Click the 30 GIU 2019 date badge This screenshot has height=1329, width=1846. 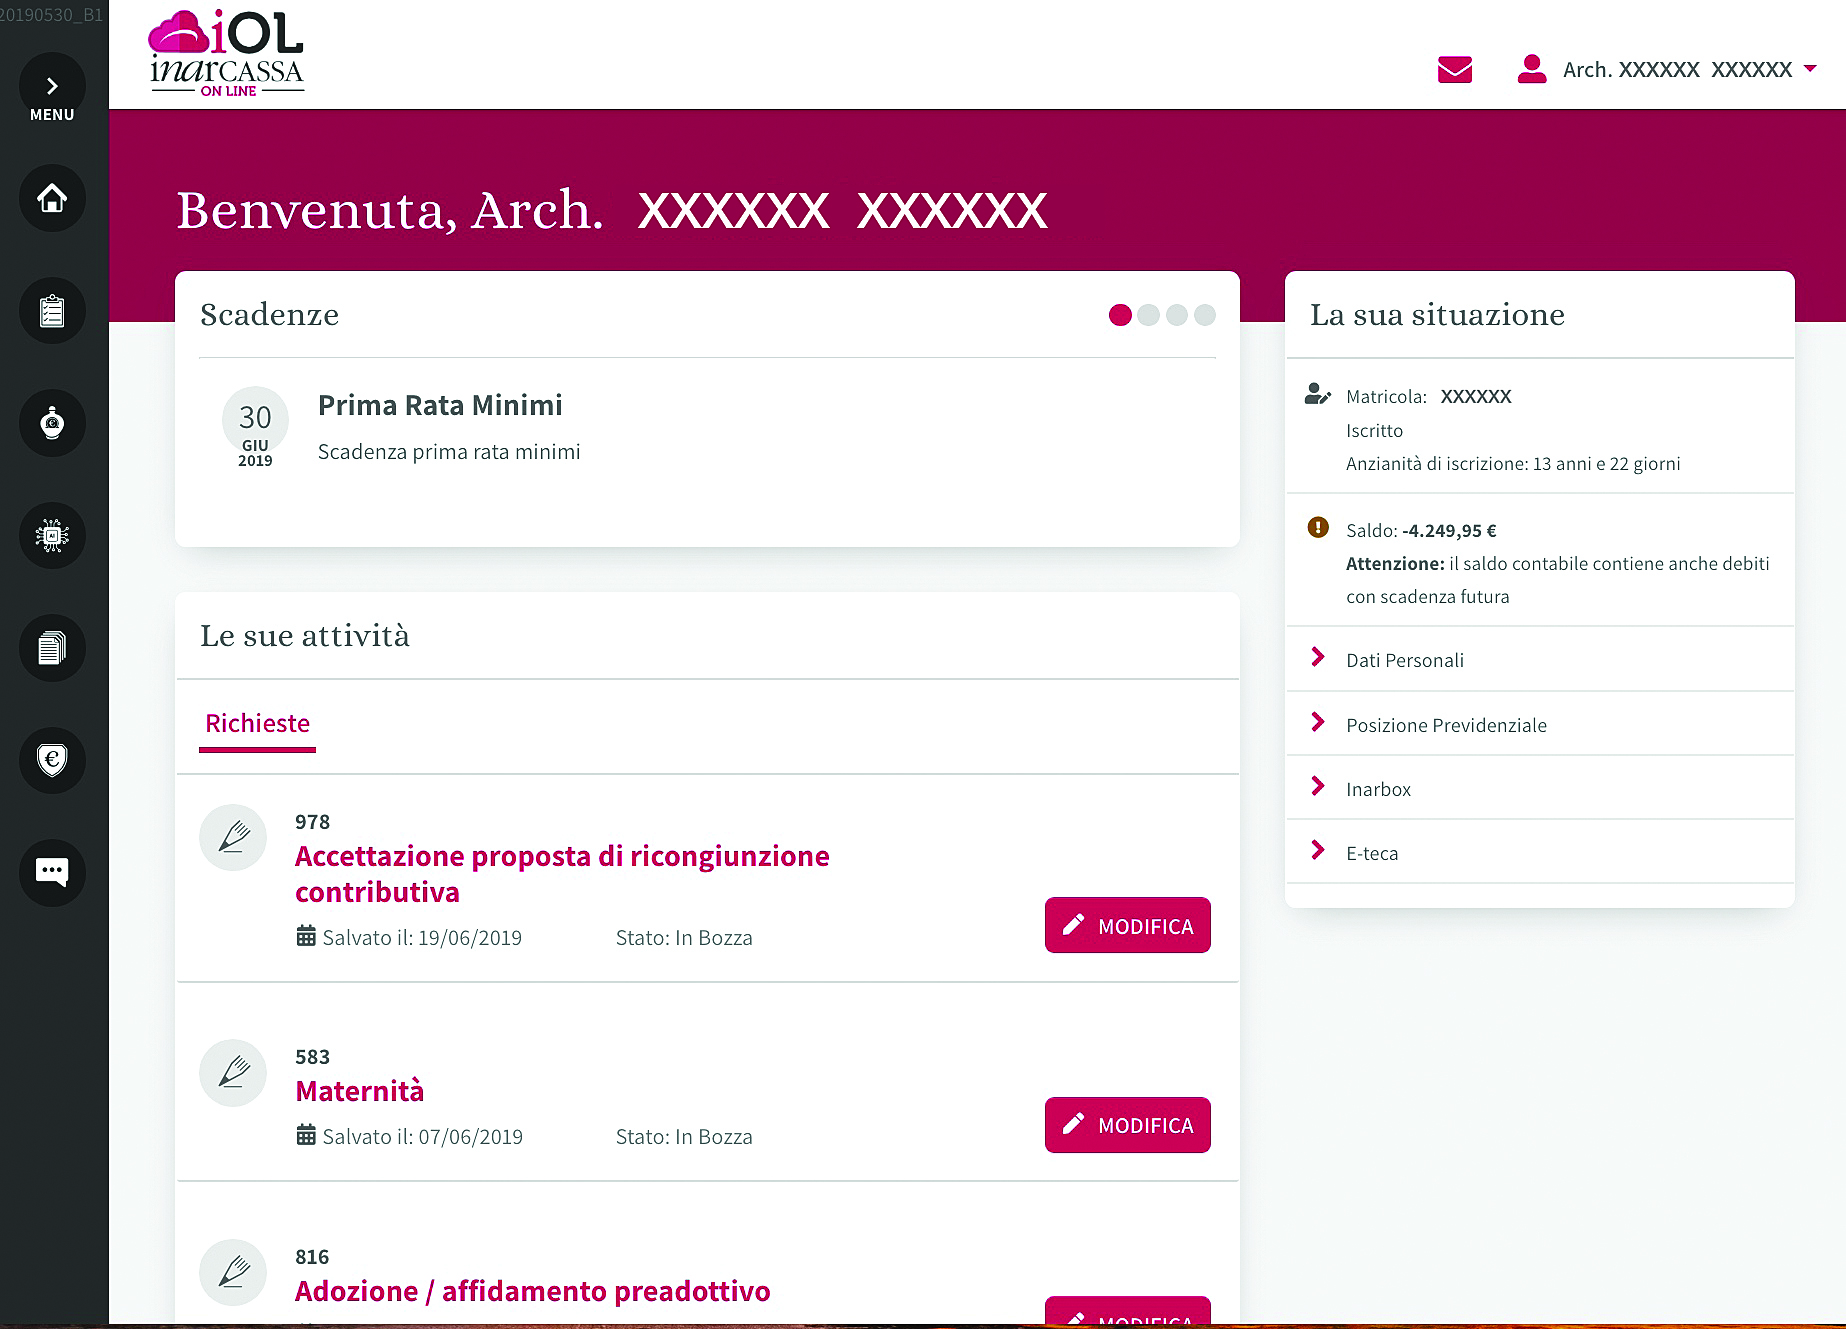pyautogui.click(x=255, y=429)
